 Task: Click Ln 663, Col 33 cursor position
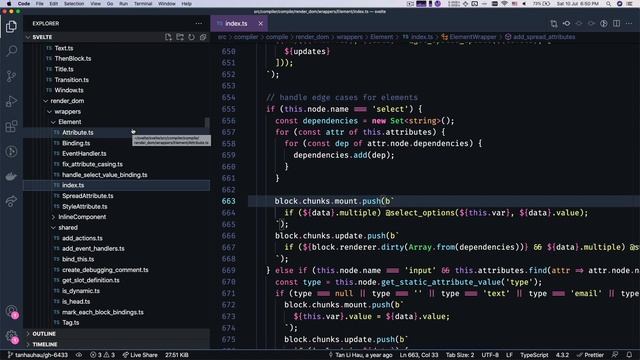tap(419, 355)
